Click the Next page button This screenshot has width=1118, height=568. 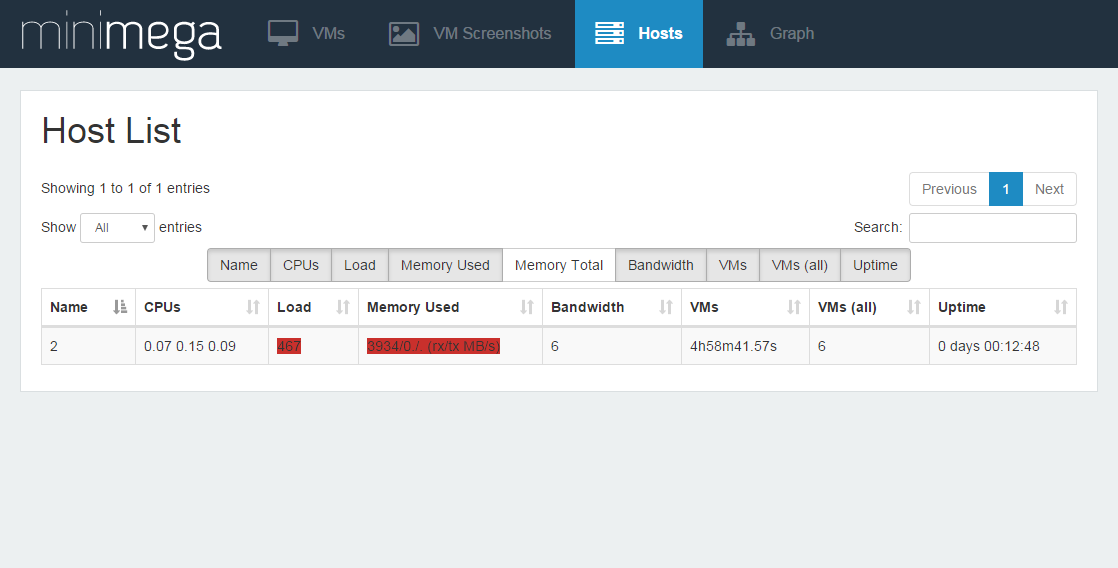point(1049,189)
